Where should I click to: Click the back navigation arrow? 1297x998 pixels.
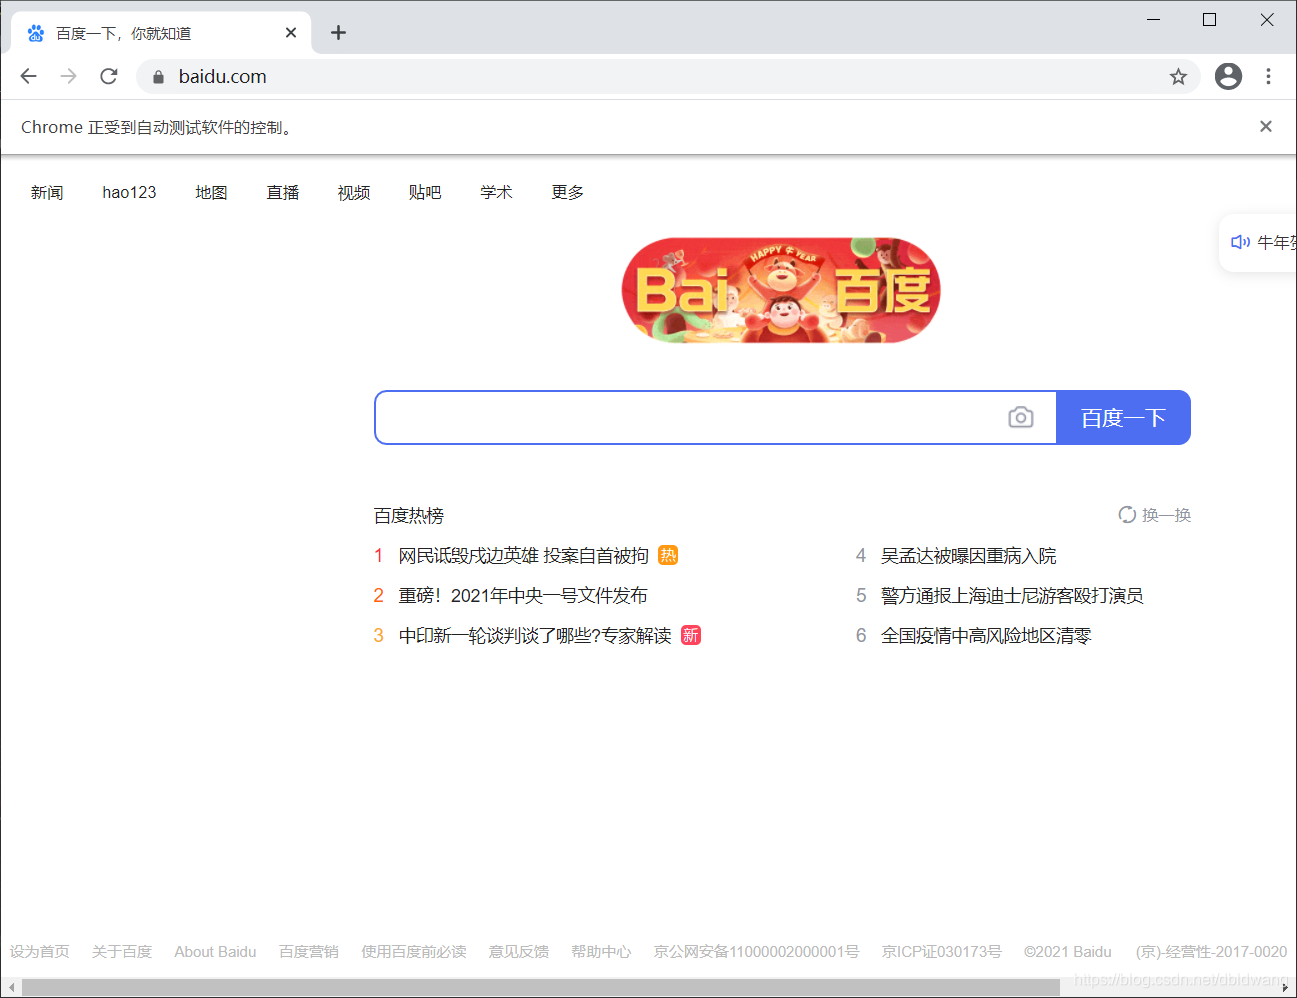(x=28, y=76)
